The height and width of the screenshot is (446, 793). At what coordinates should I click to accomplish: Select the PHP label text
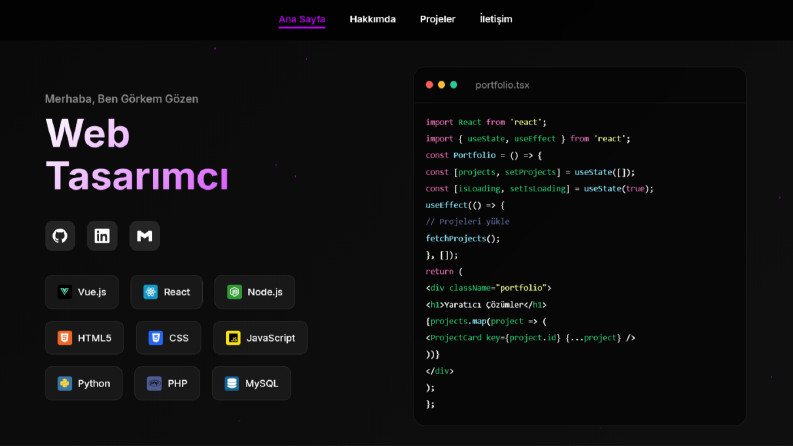(178, 383)
